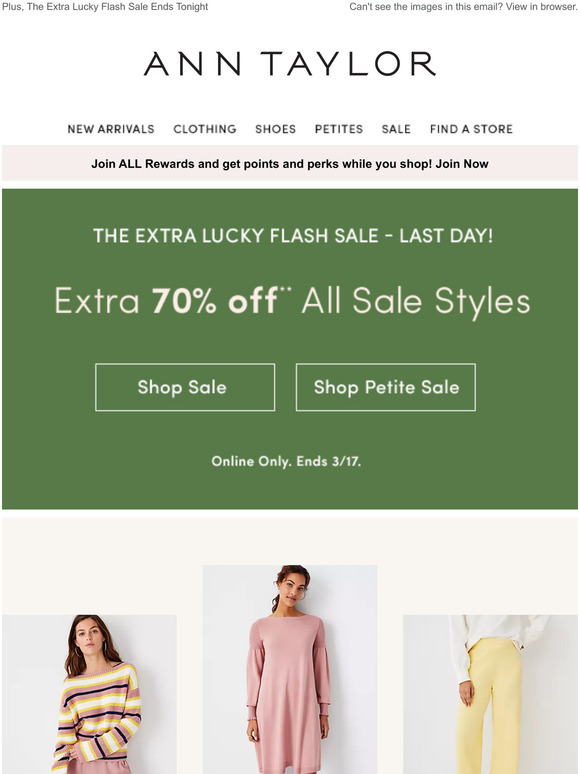This screenshot has width=580, height=774.
Task: Select the Petites navigation link
Action: pos(339,129)
